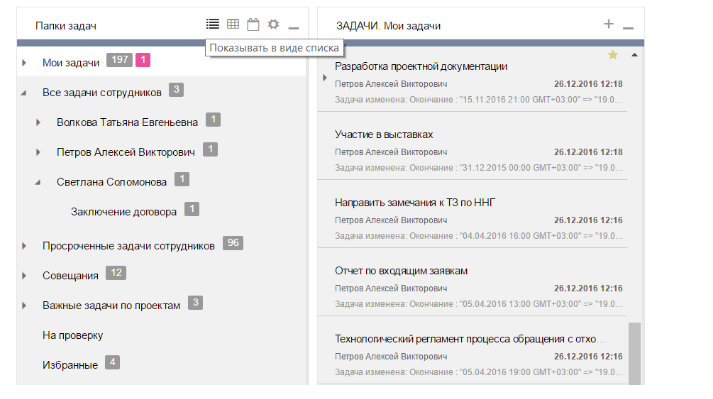Open task Направить замечания к ТЗ по ННГ
Viewport: 713px width, 399px height.
point(415,202)
